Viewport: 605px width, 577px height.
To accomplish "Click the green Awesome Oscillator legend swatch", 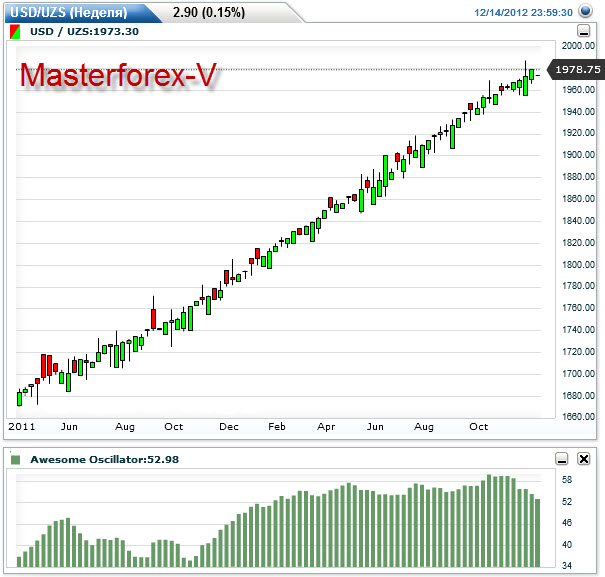I will [15, 460].
